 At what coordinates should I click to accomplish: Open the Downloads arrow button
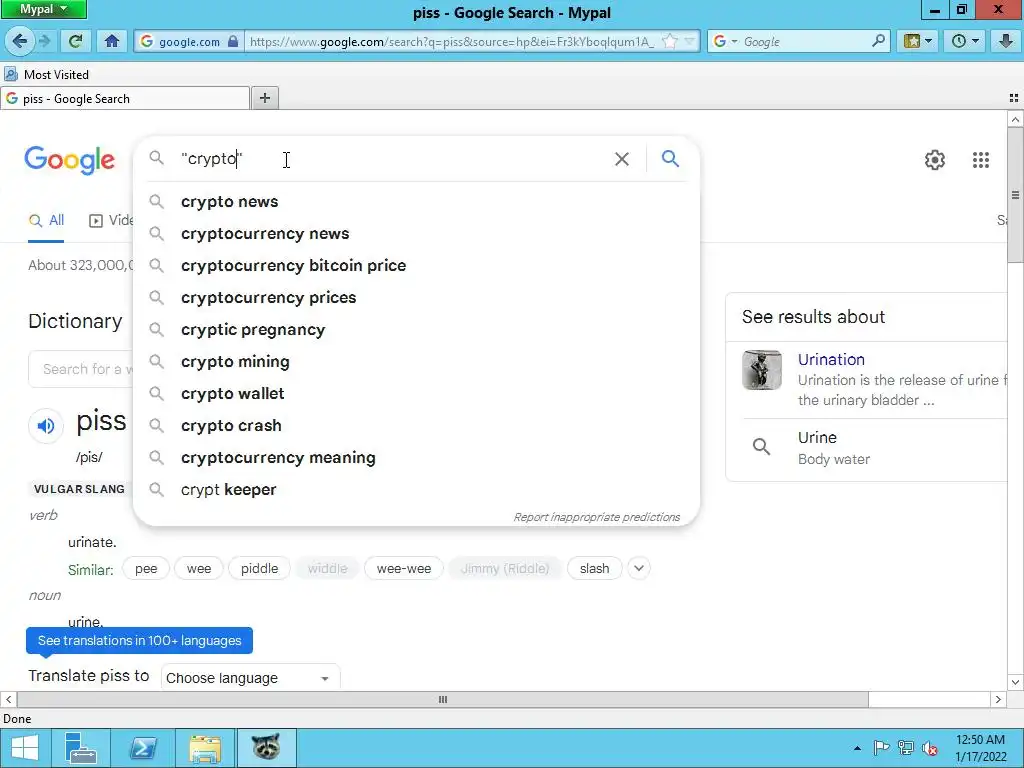pyautogui.click(x=1006, y=41)
